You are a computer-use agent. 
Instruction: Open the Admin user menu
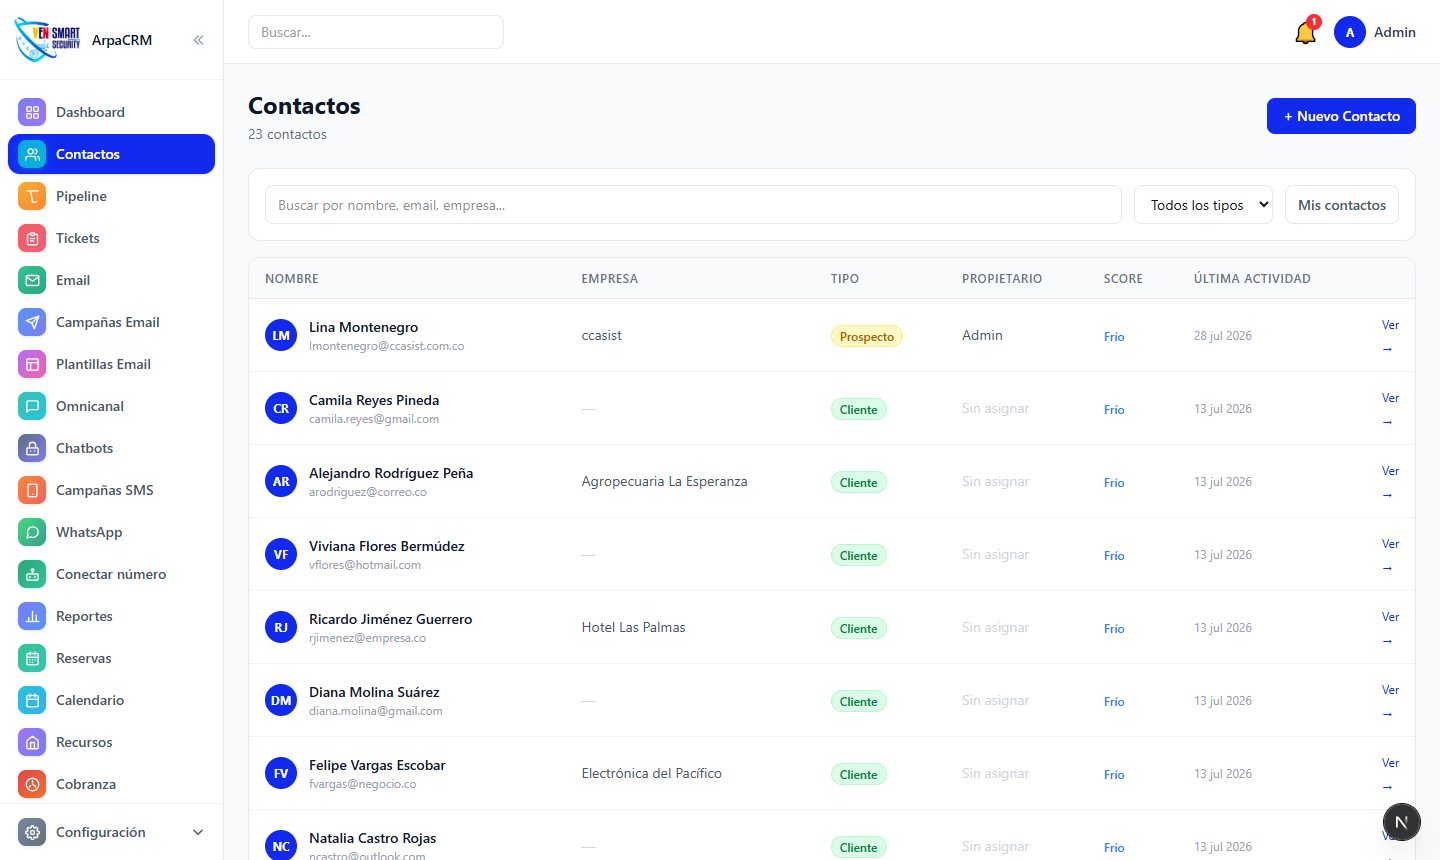click(x=1375, y=32)
